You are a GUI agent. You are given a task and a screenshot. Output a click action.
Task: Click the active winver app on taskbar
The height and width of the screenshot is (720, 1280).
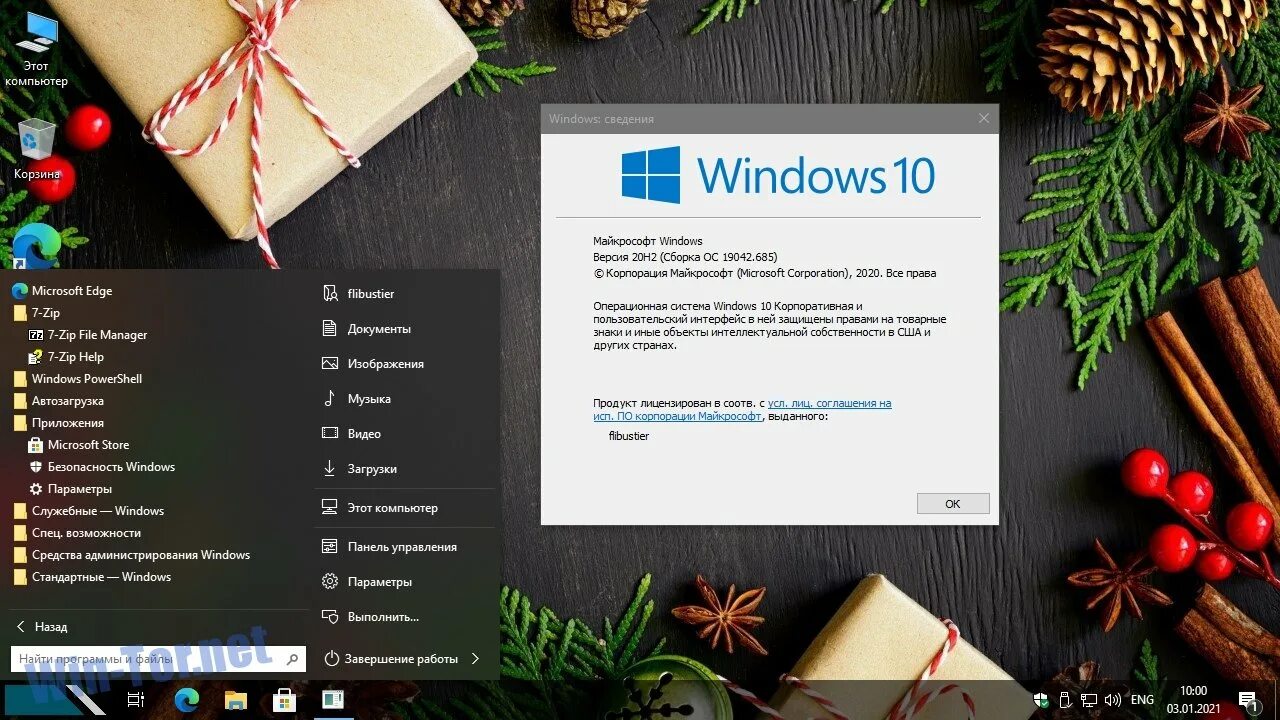[332, 700]
